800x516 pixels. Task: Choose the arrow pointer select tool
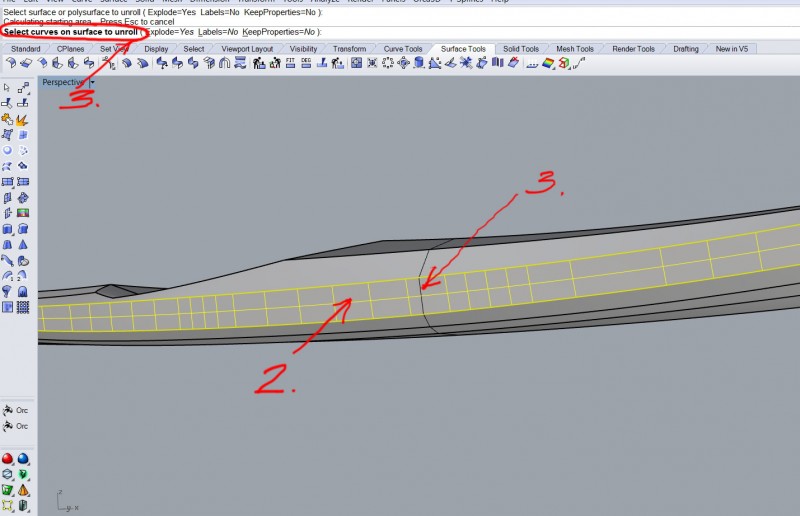pyautogui.click(x=7, y=88)
